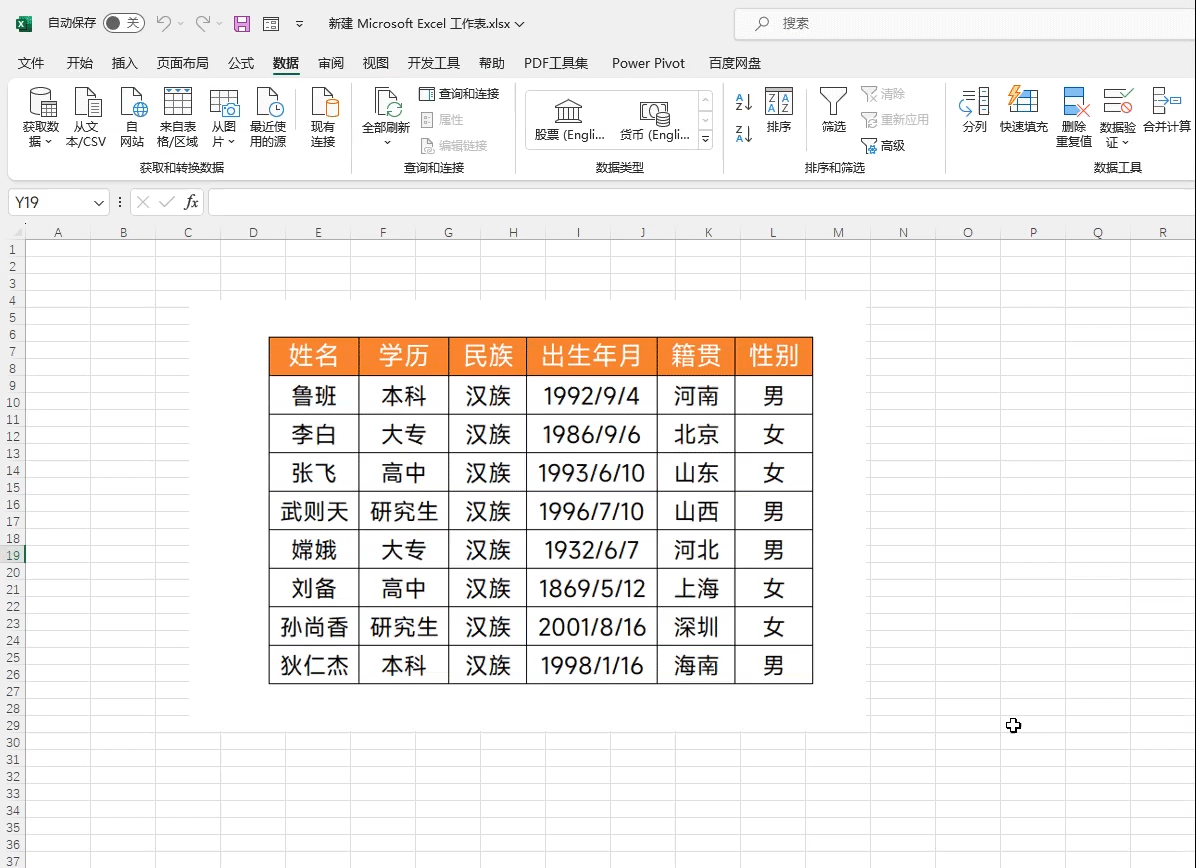Click the Redo arrow icon
Screen dimensions: 1196x868
coord(202,24)
